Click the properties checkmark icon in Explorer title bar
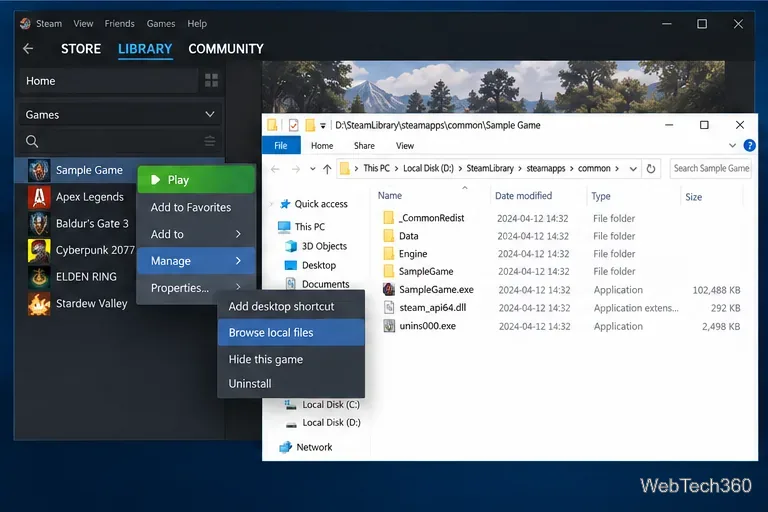The width and height of the screenshot is (768, 512). click(293, 125)
